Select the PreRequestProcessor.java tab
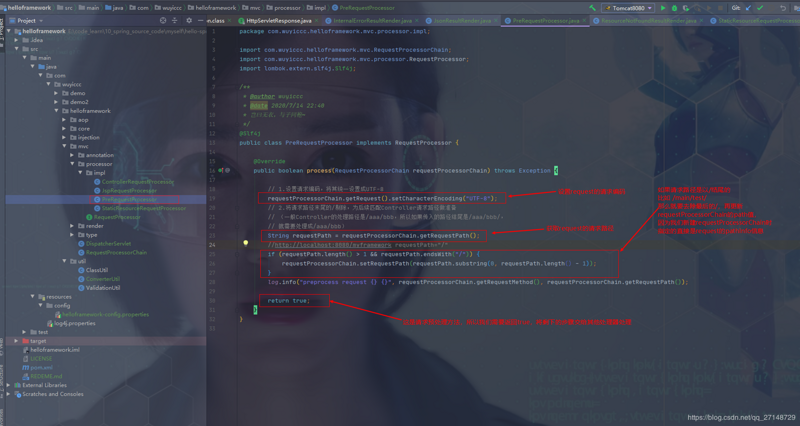The image size is (800, 426). [545, 20]
